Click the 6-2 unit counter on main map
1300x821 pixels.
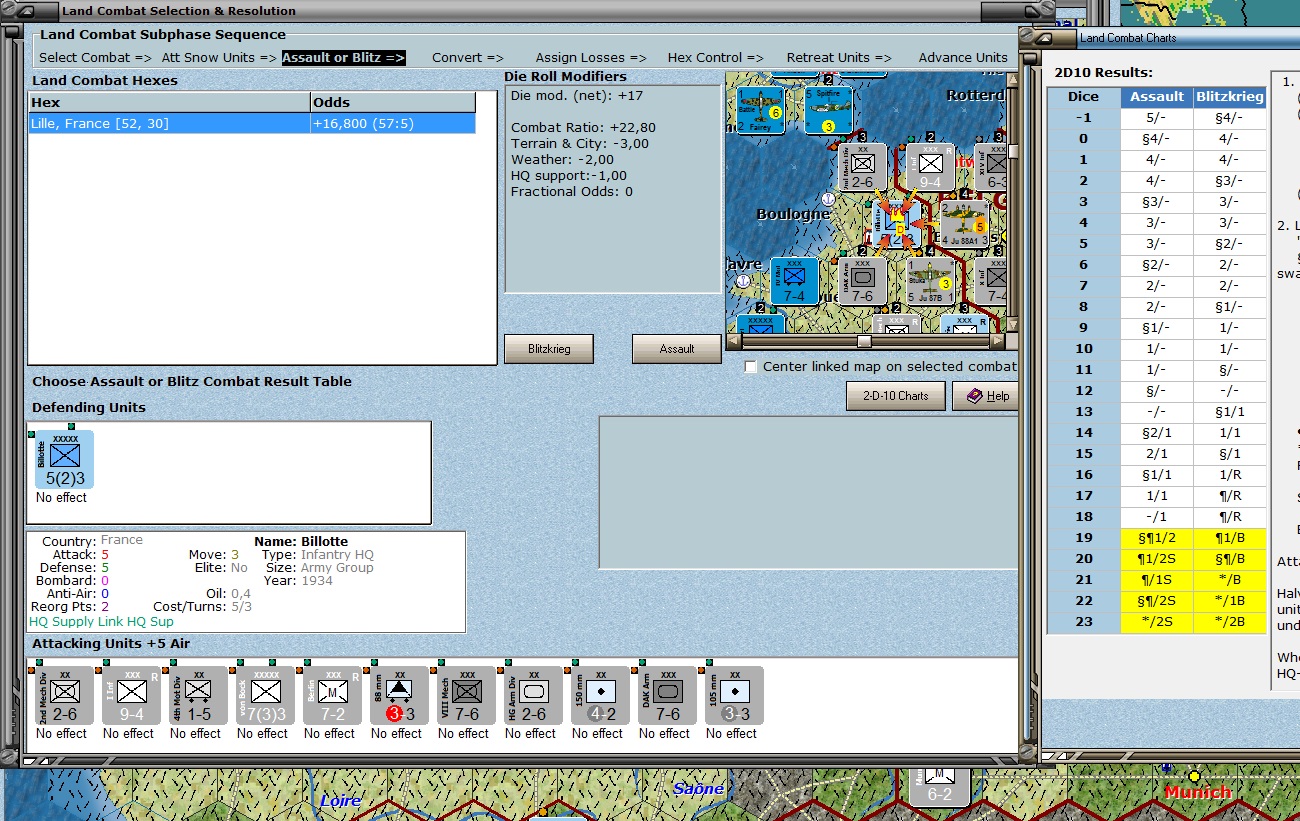939,787
